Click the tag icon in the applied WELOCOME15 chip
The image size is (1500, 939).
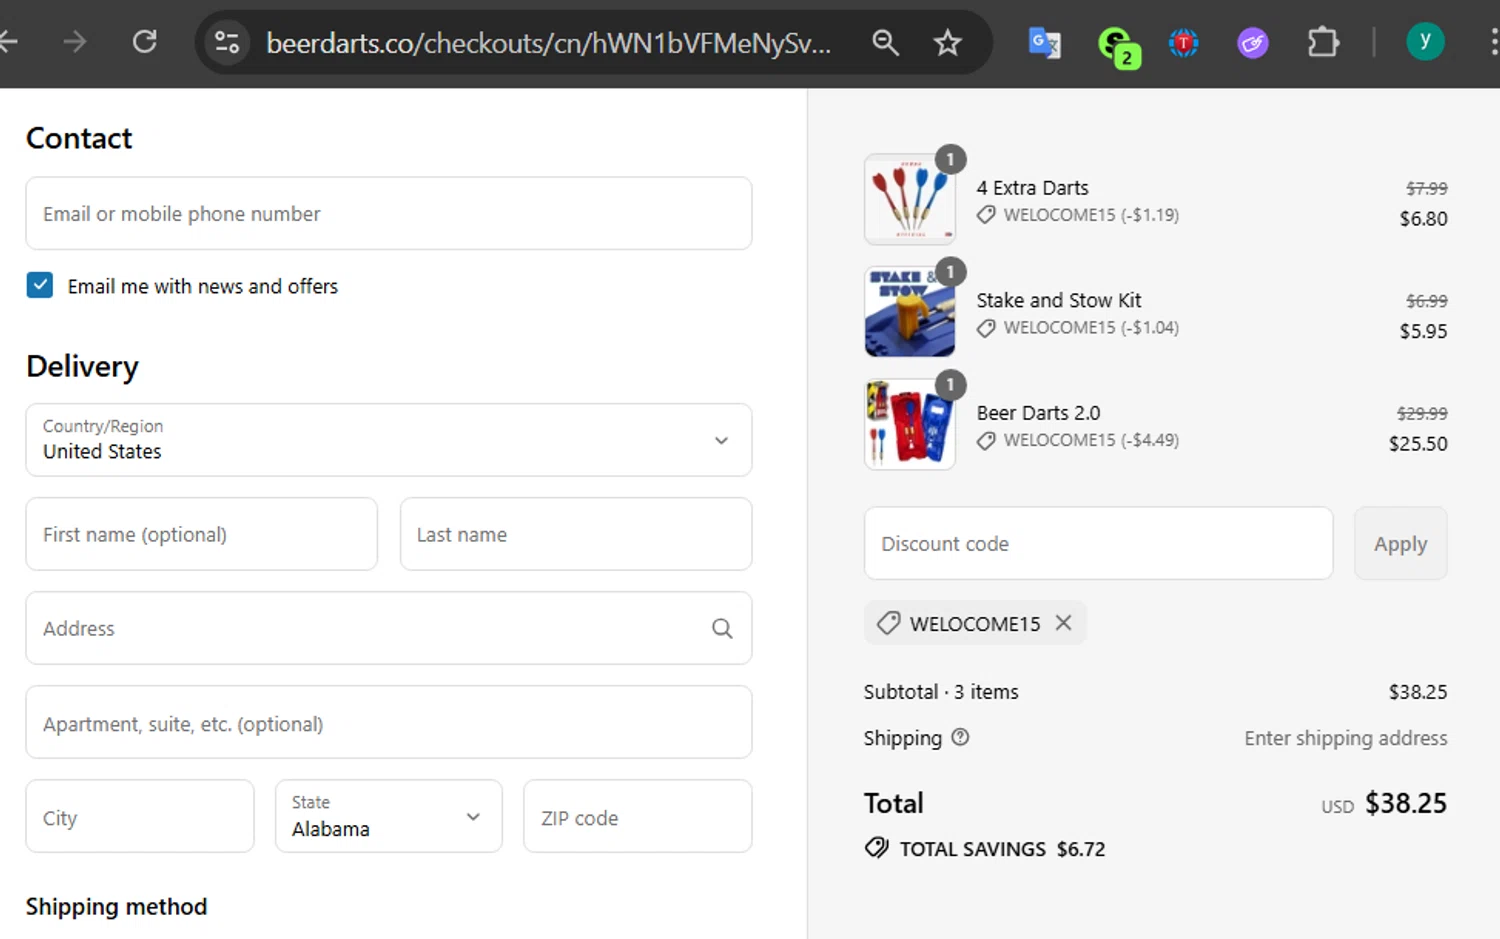click(x=888, y=623)
